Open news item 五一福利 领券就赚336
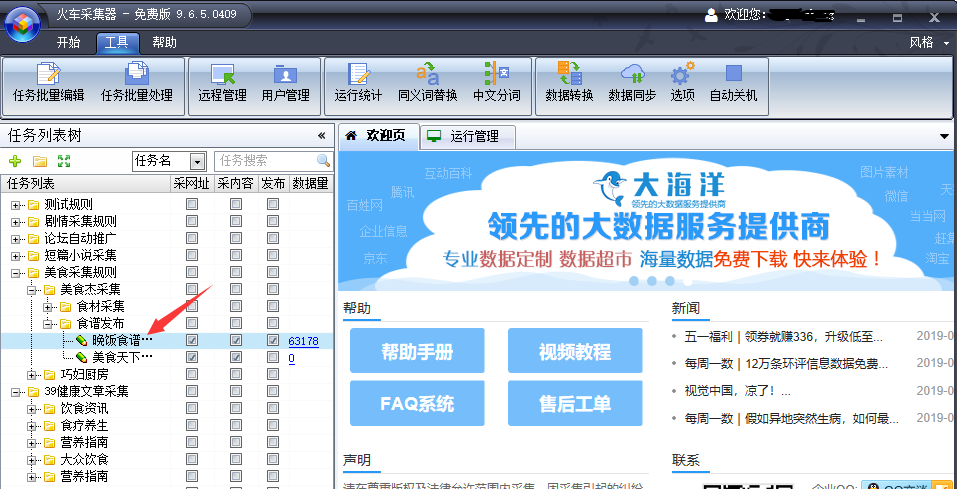The image size is (957, 489). pyautogui.click(x=783, y=336)
